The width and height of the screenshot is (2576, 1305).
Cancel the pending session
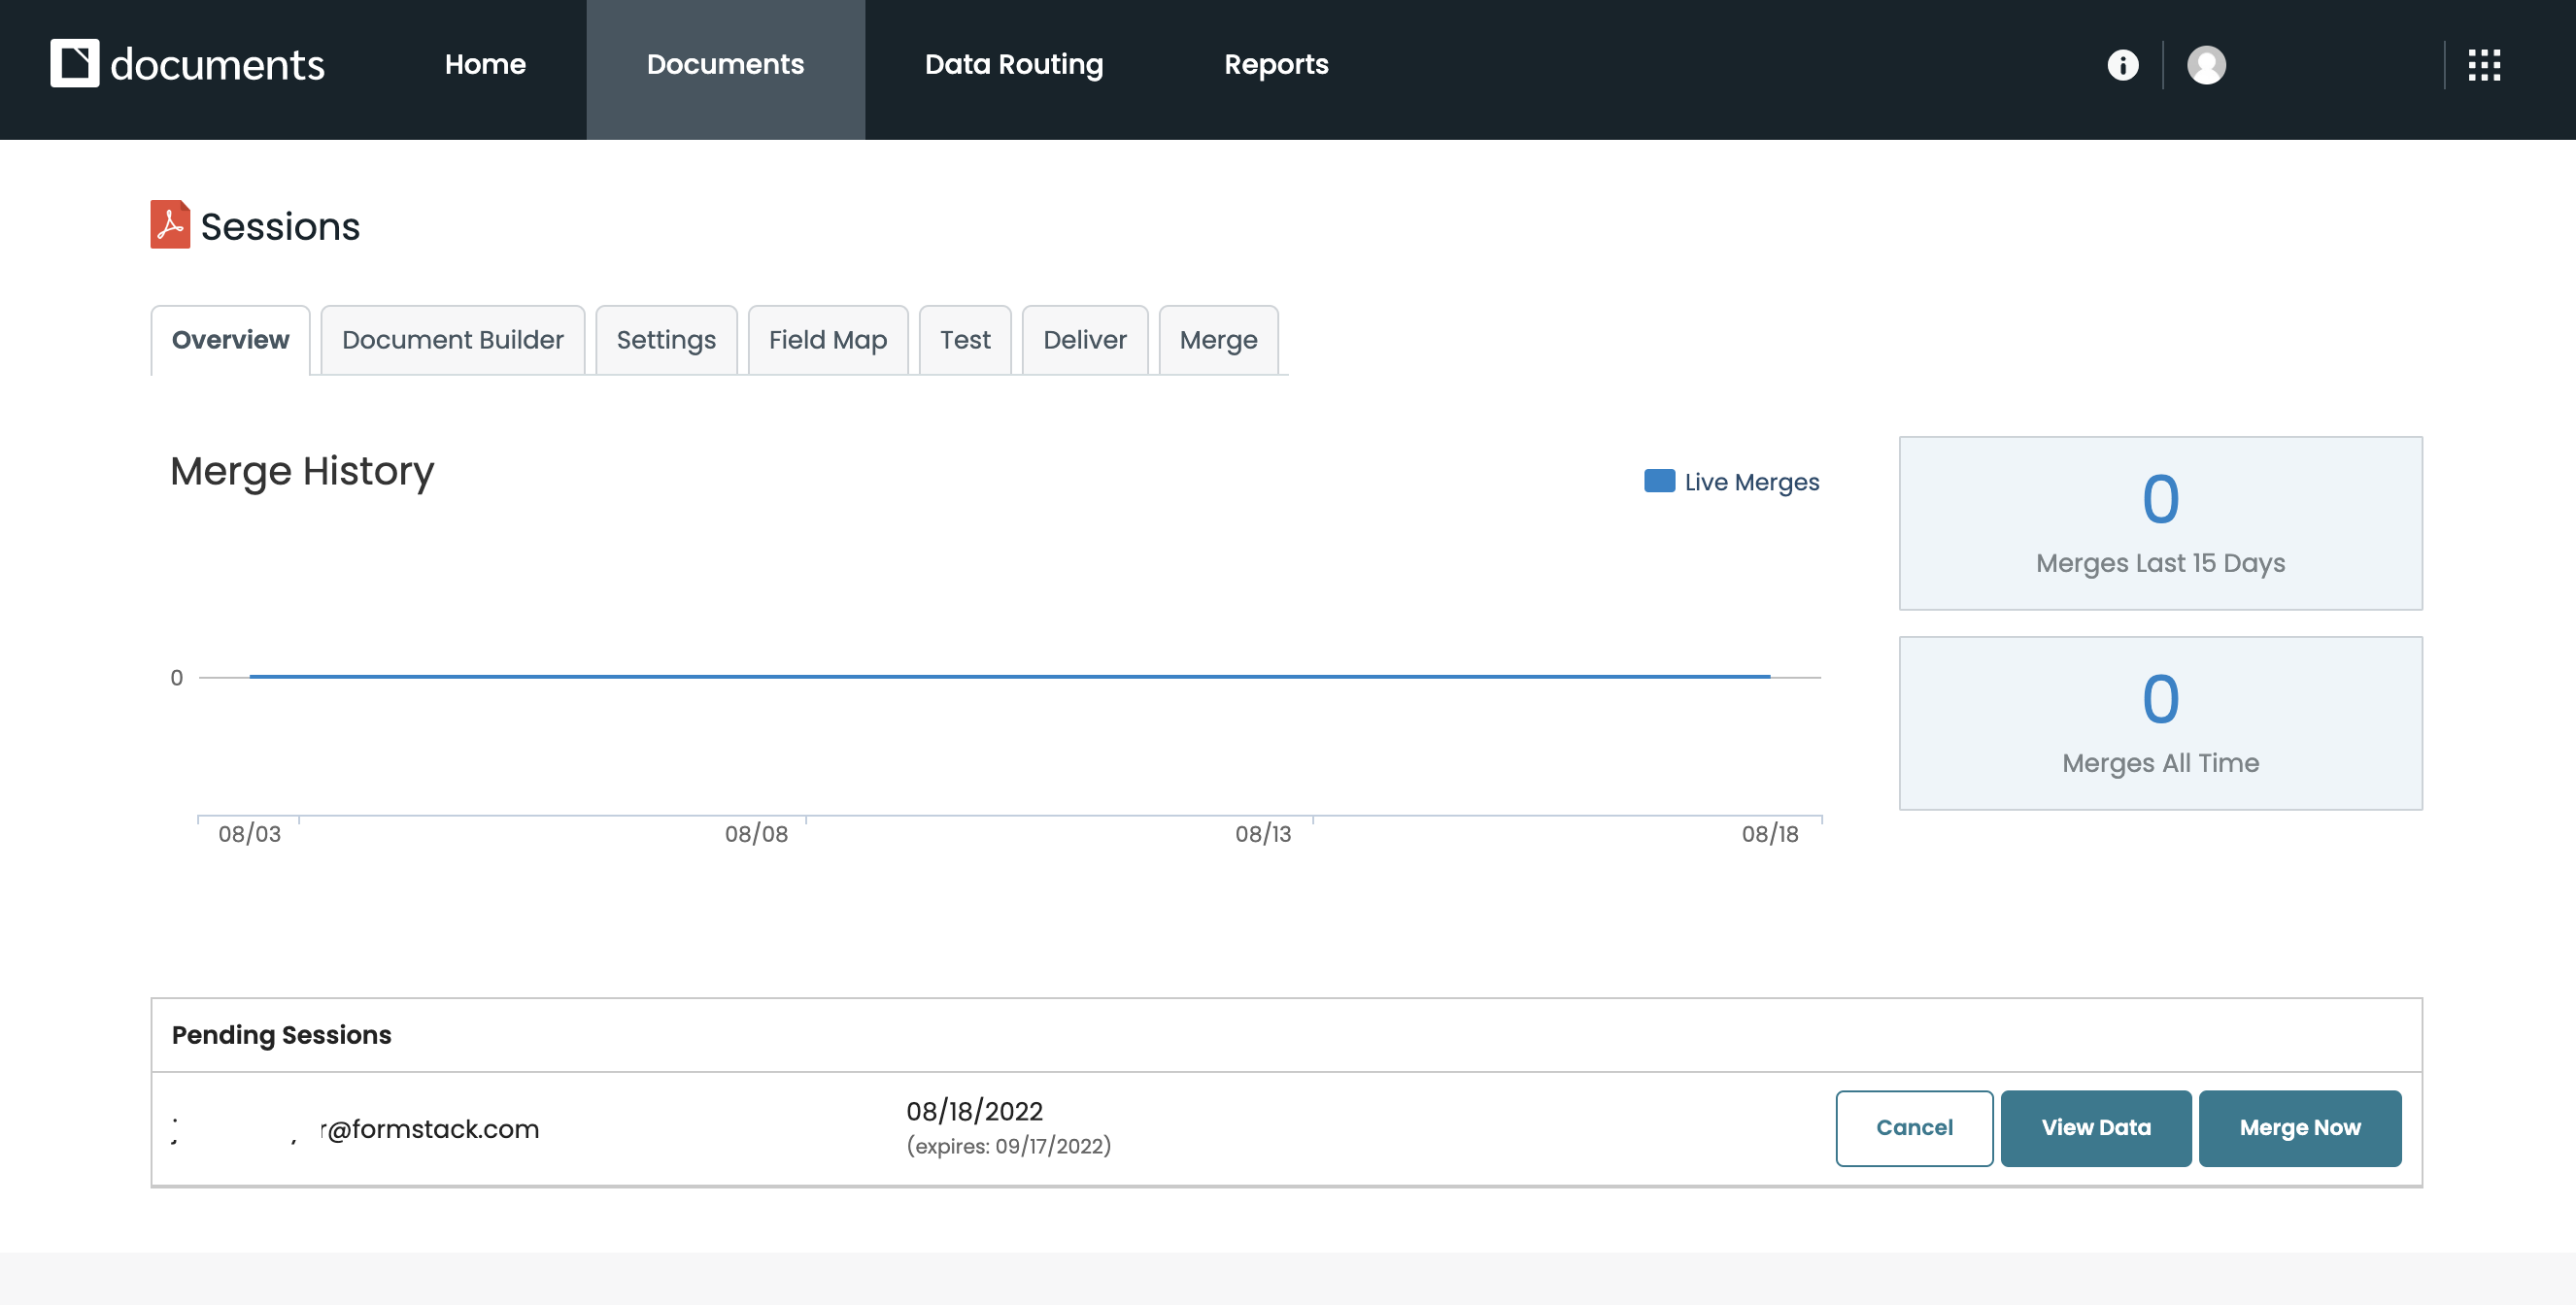coord(1913,1128)
